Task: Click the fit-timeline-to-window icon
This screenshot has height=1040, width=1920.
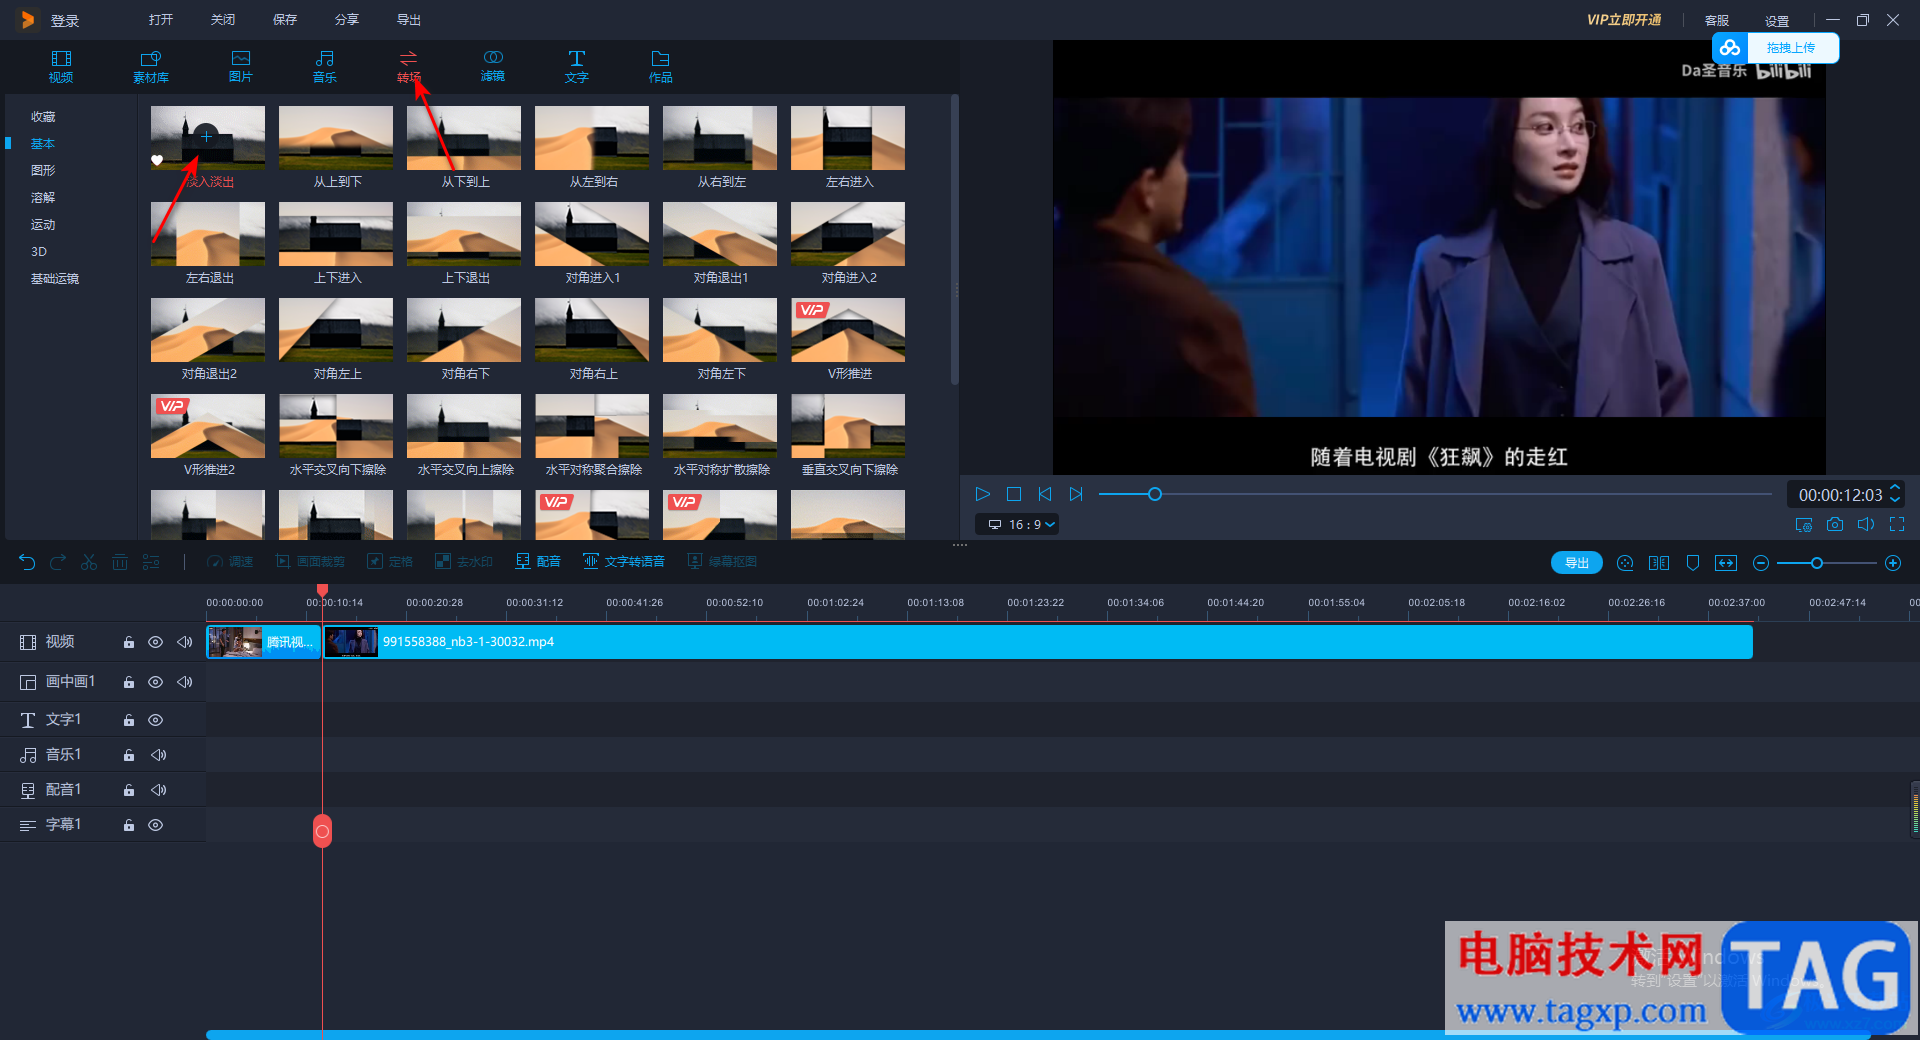Action: (x=1726, y=563)
